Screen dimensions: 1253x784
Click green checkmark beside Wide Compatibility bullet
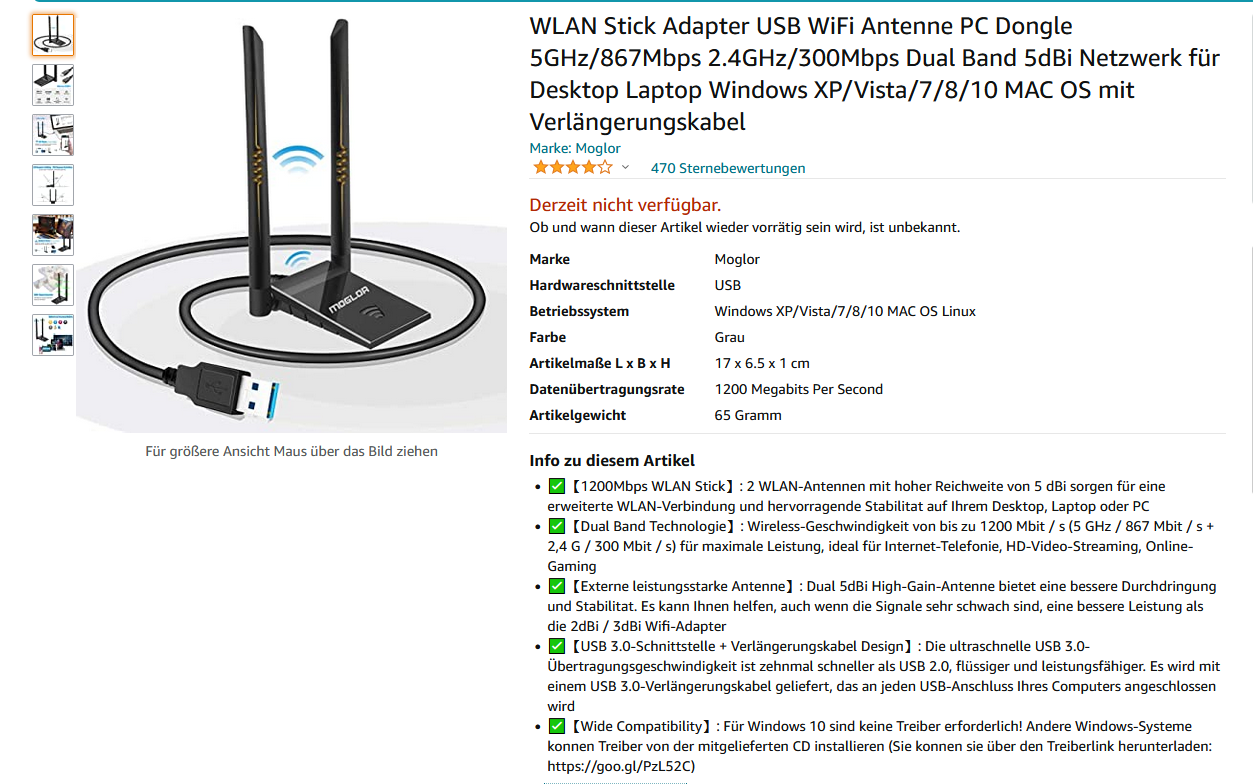pos(557,726)
